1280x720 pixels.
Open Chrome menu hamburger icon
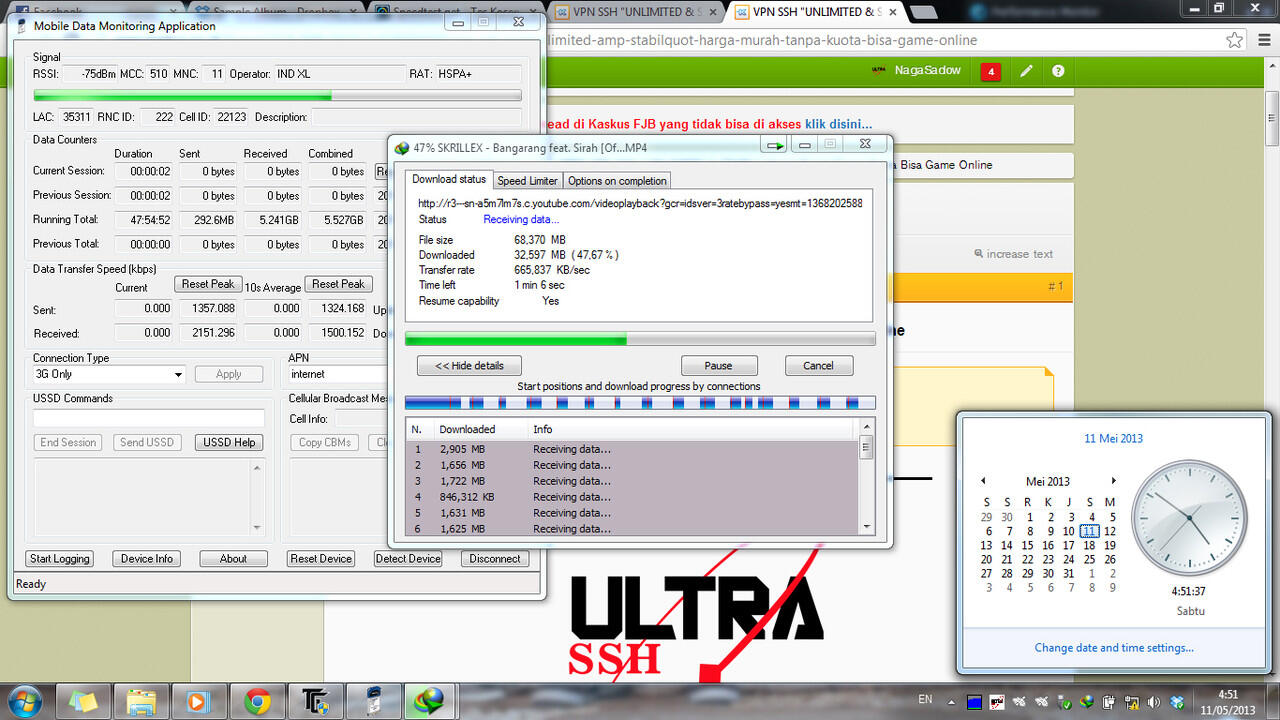pos(1263,40)
